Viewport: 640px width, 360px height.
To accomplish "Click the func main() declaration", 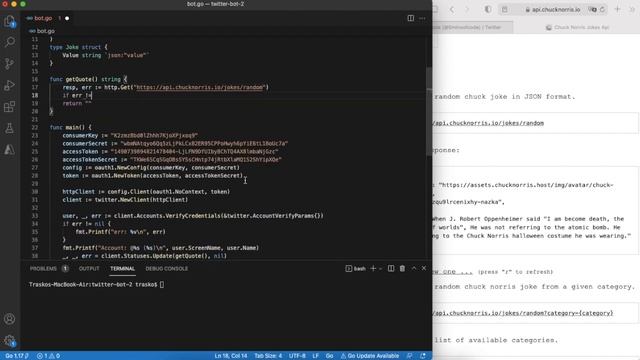I will pos(71,127).
